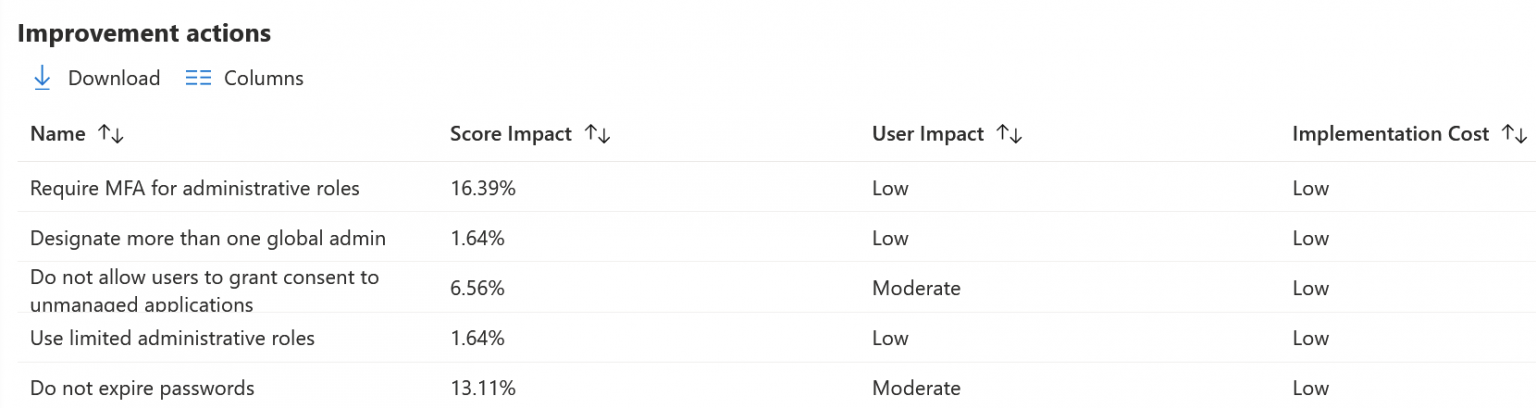Viewport: 1536px width, 408px height.
Task: Sort by Name using arrows icon
Action: click(x=110, y=134)
